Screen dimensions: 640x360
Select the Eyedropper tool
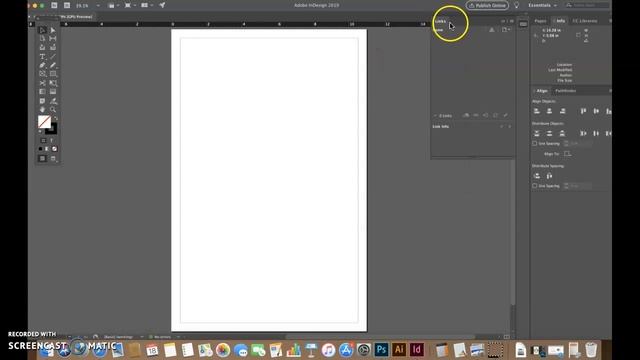pyautogui.click(x=53, y=101)
